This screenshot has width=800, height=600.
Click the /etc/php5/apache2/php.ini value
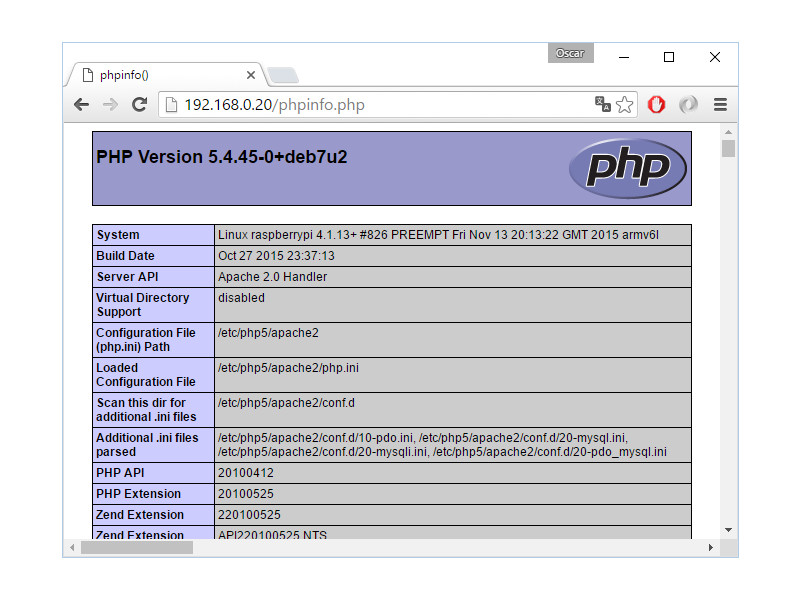pyautogui.click(x=288, y=368)
